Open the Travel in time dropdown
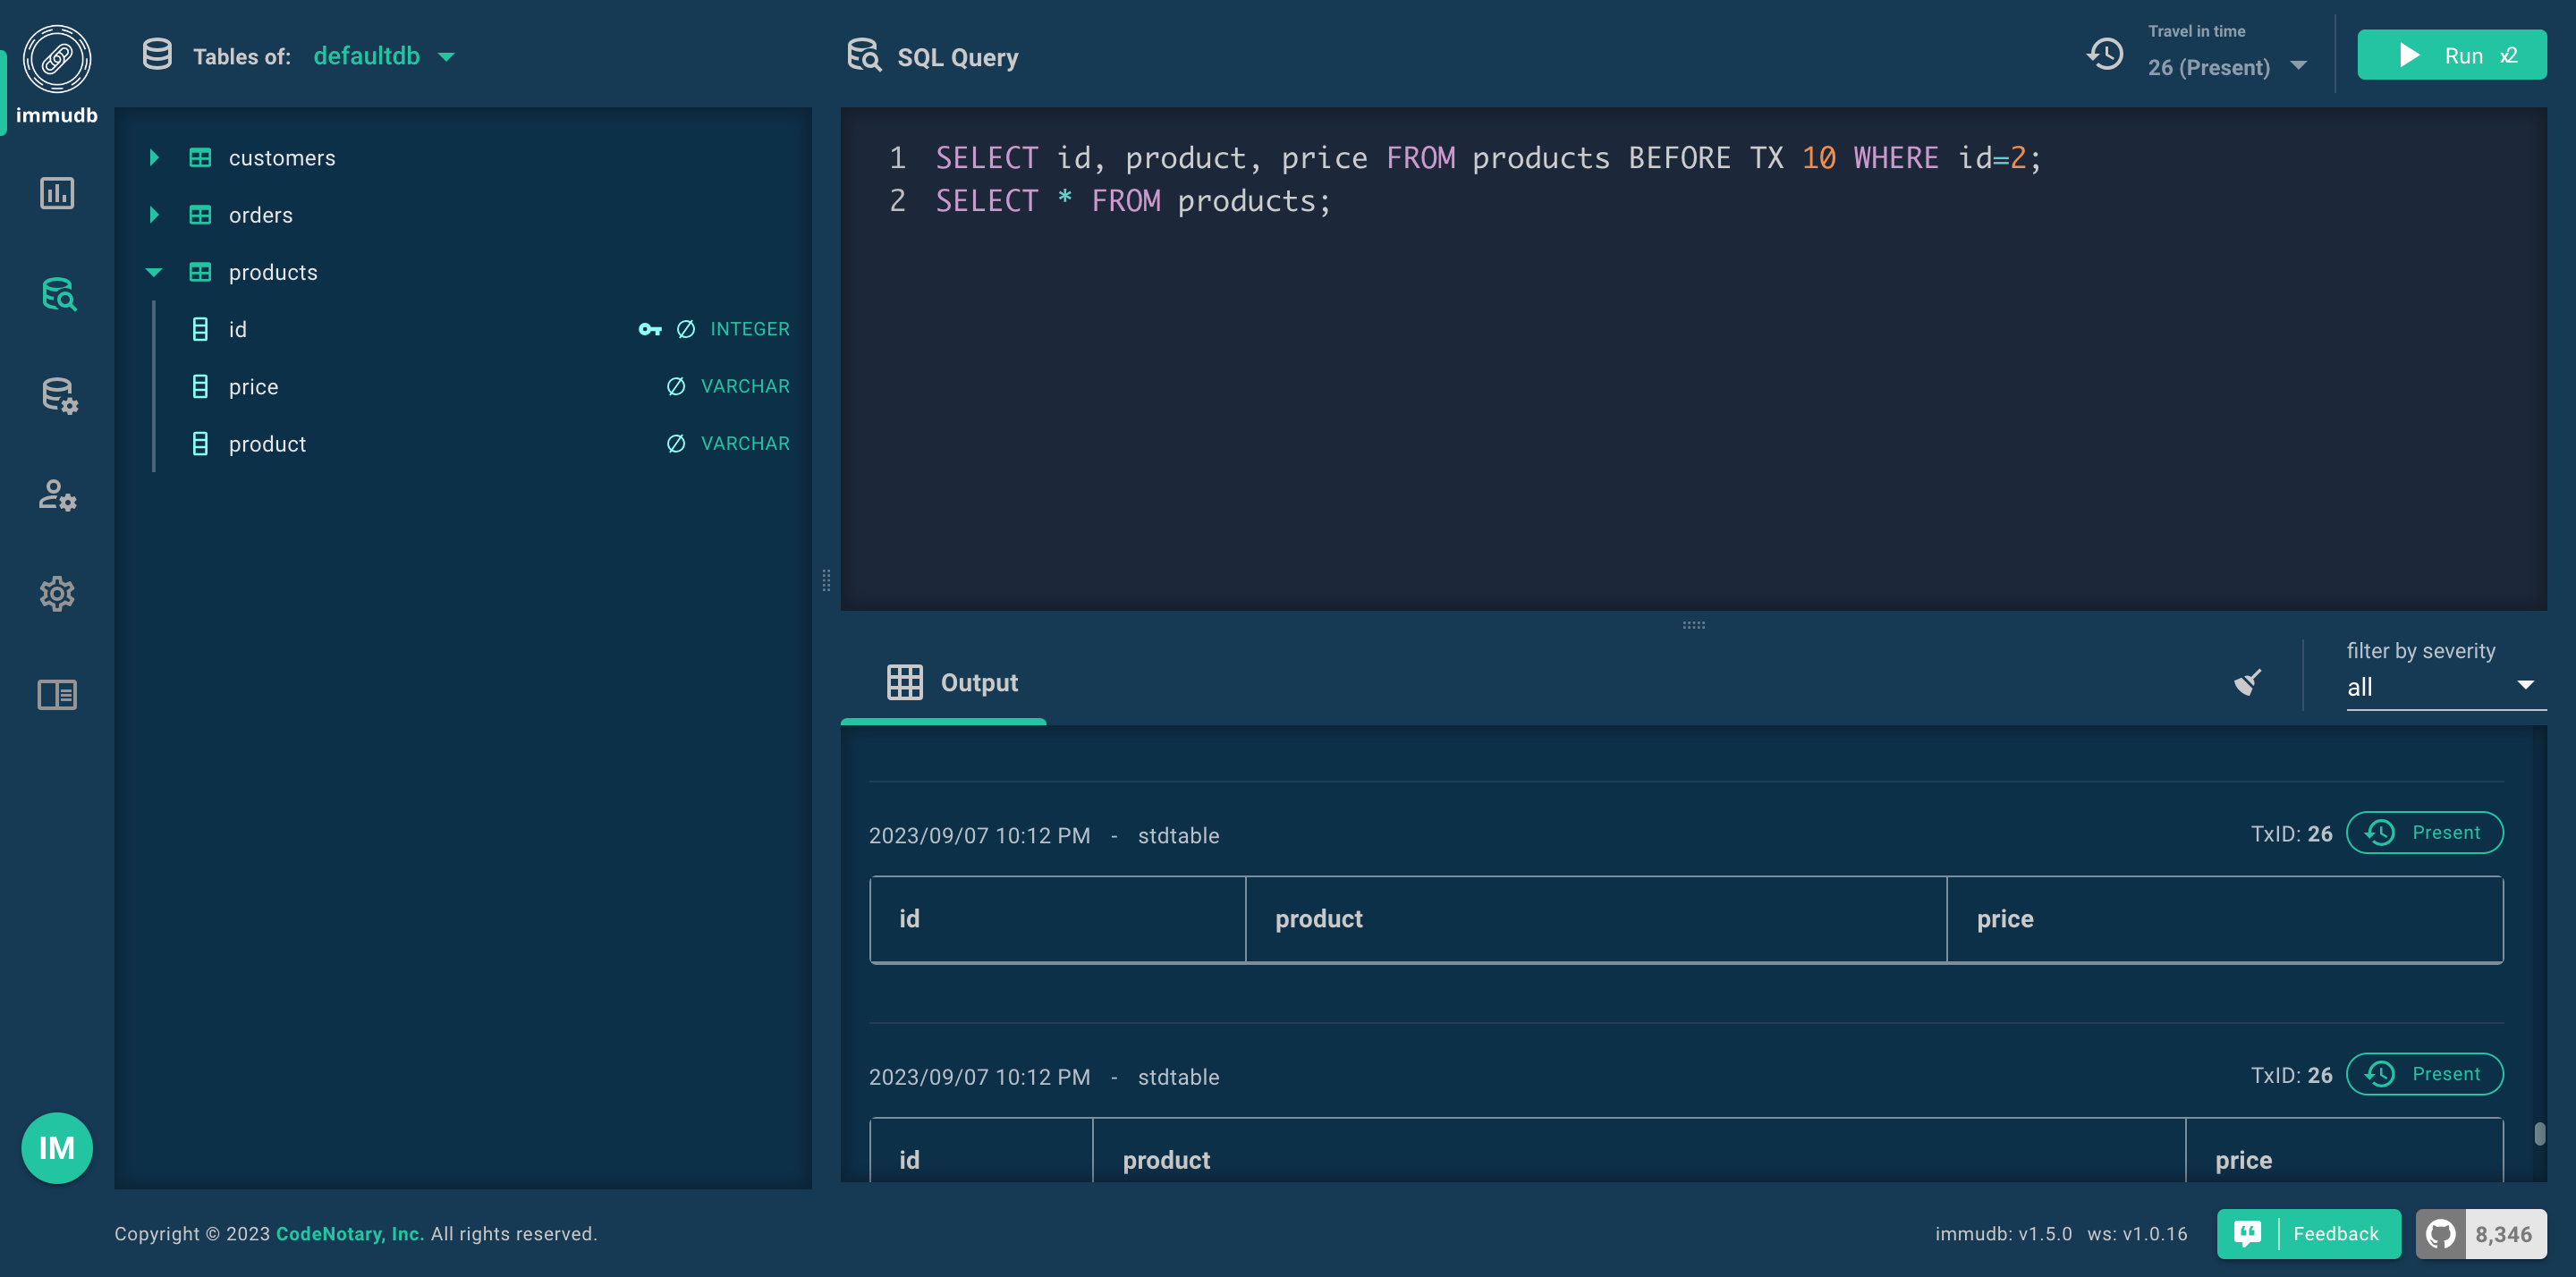 click(x=2226, y=67)
